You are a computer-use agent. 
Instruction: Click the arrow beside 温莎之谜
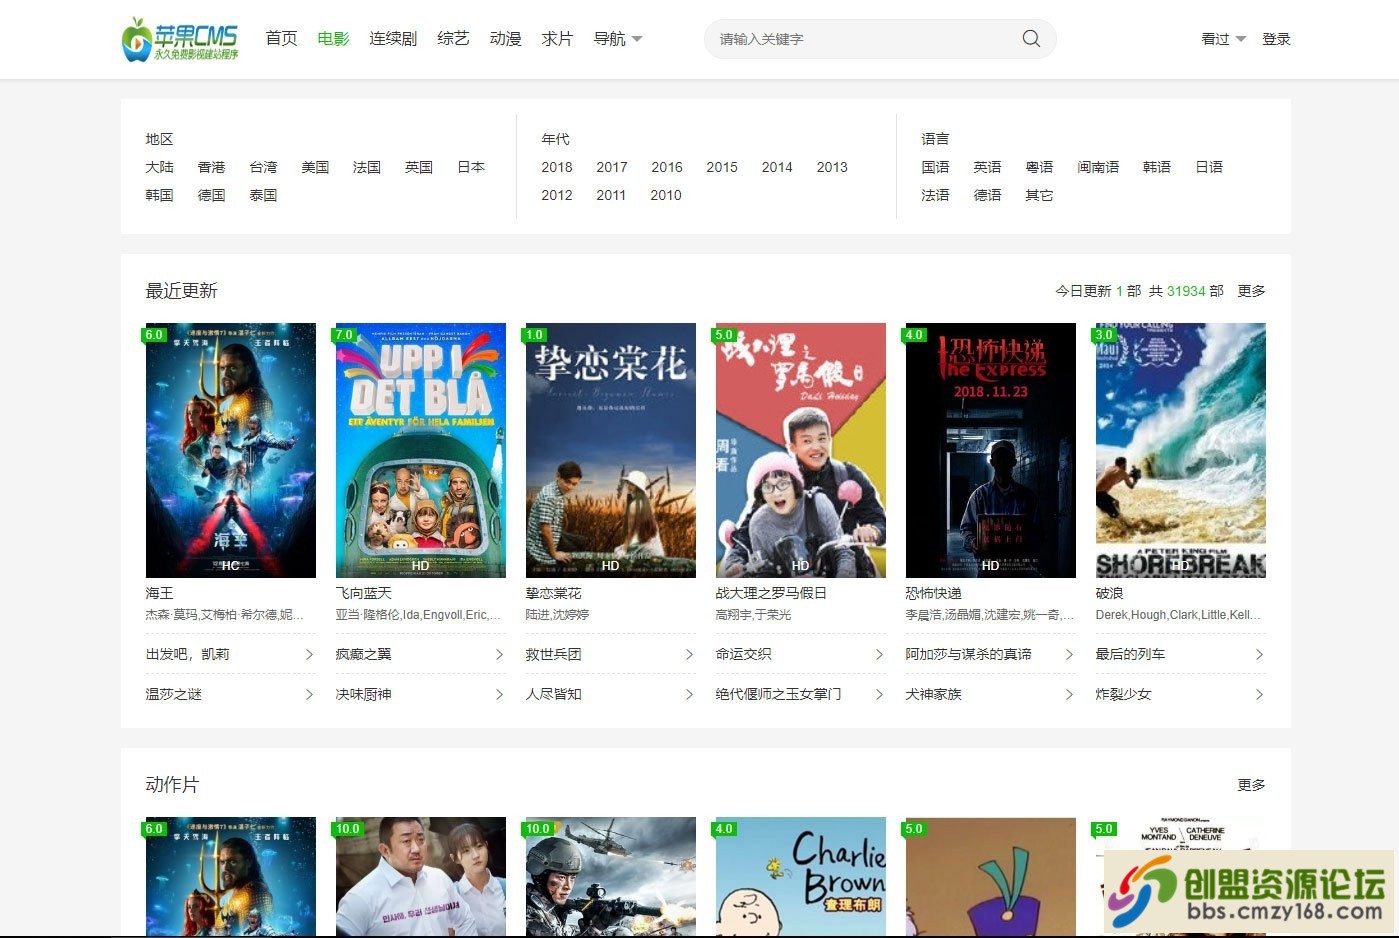309,694
